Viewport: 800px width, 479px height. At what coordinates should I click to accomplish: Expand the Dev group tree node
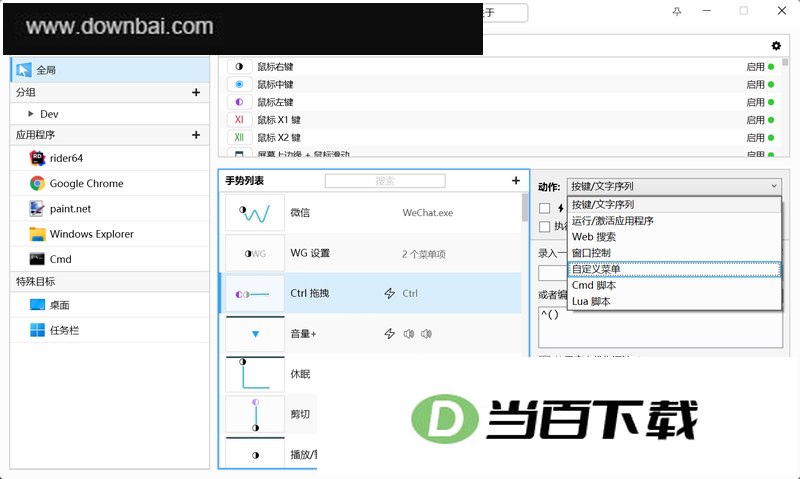[31, 114]
